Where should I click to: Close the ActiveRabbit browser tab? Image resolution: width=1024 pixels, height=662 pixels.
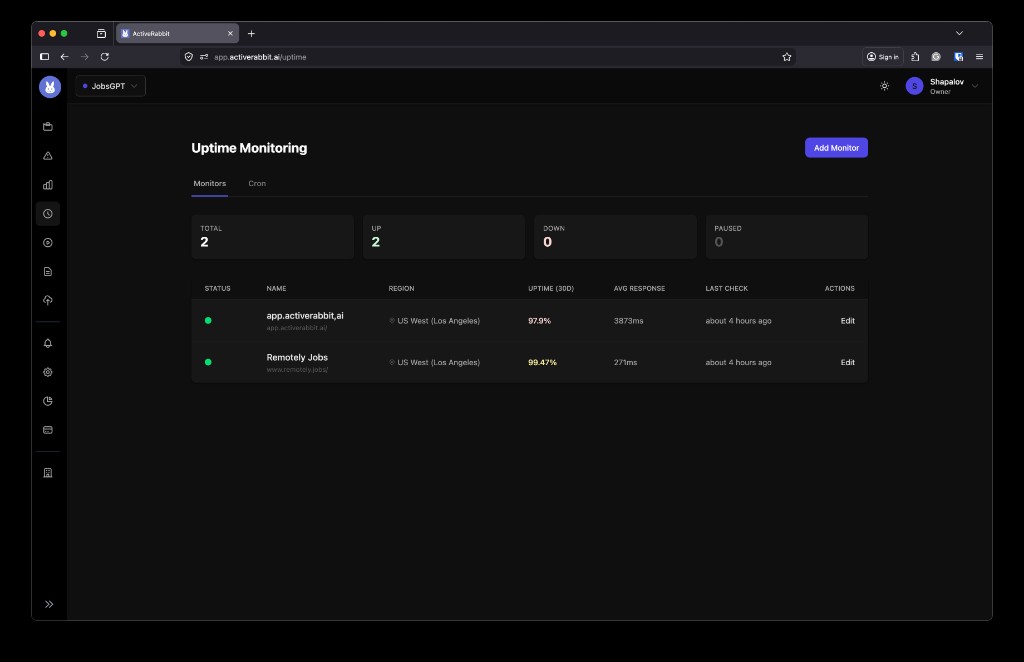(x=230, y=33)
